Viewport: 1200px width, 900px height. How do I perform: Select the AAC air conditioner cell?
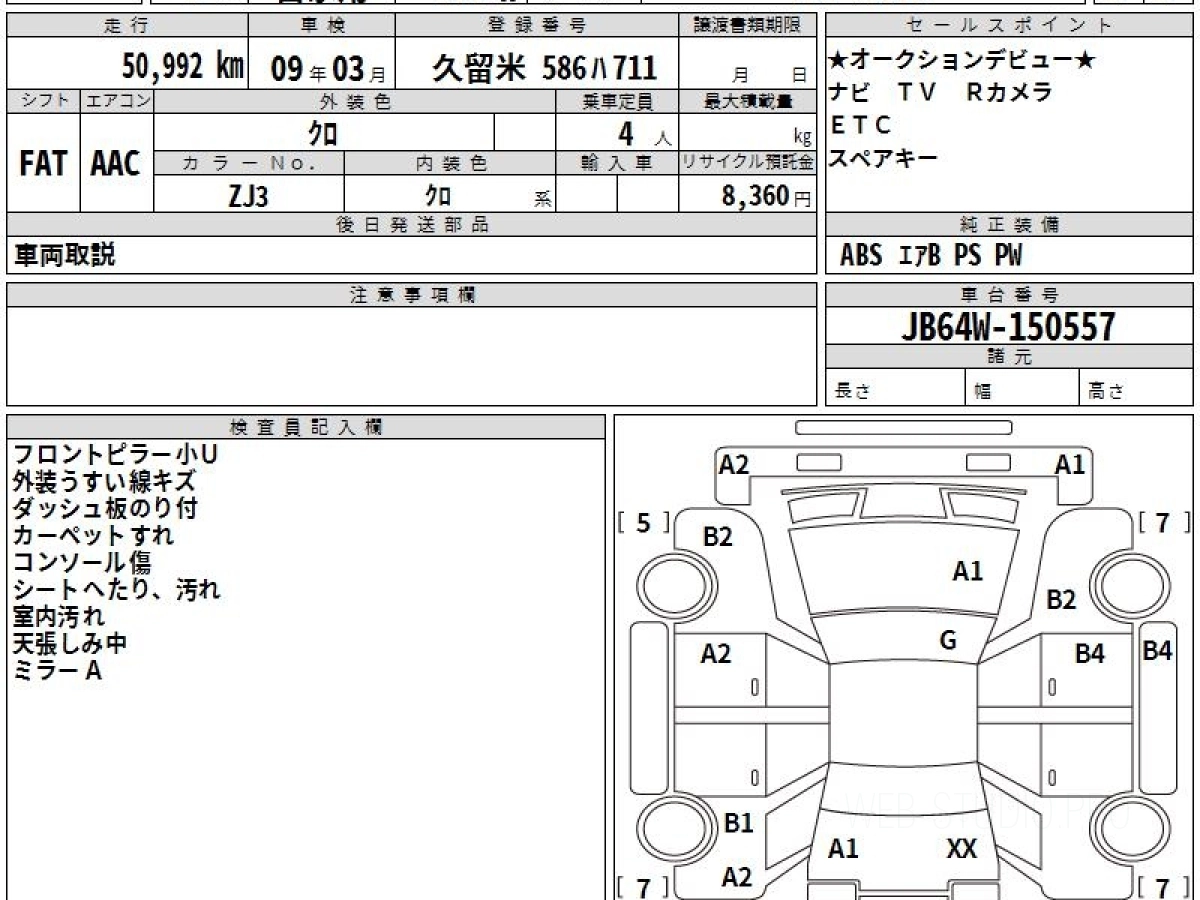116,164
